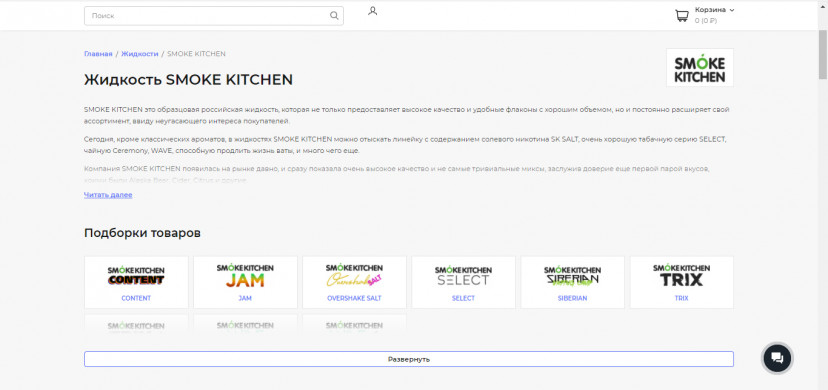Screen dimensions: 828x390
Task: Open the CONTENT collection logo
Action: click(x=136, y=275)
